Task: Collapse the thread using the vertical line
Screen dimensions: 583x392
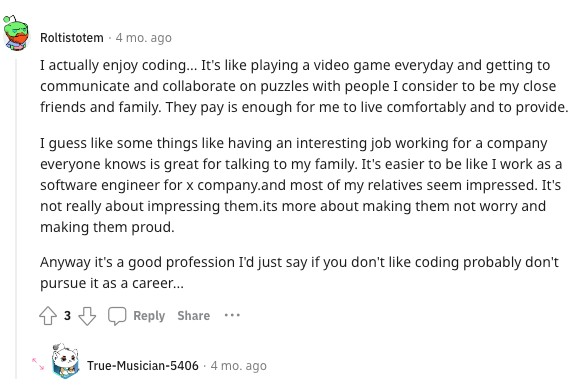Action: (x=16, y=218)
